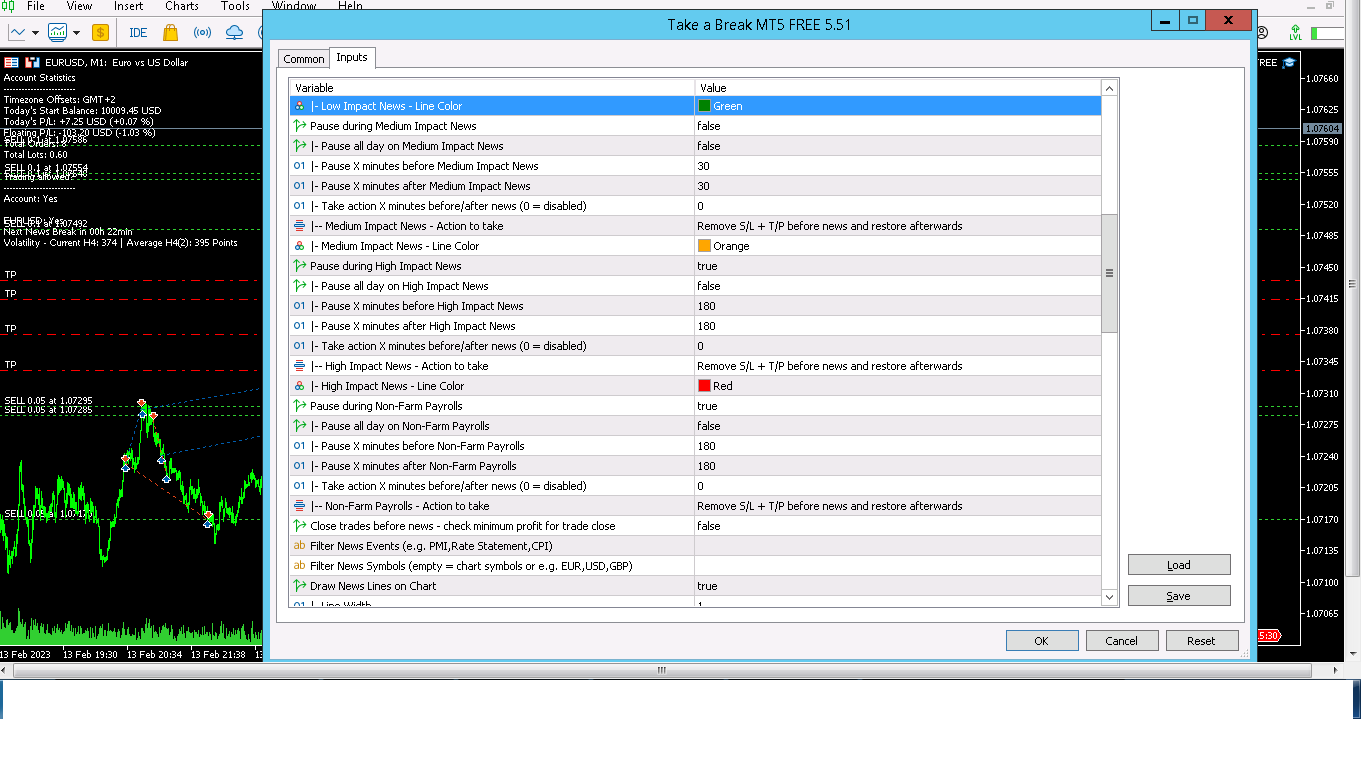
Task: Toggle 'Pause all day on Medium Impact News' value
Action: pyautogui.click(x=898, y=146)
